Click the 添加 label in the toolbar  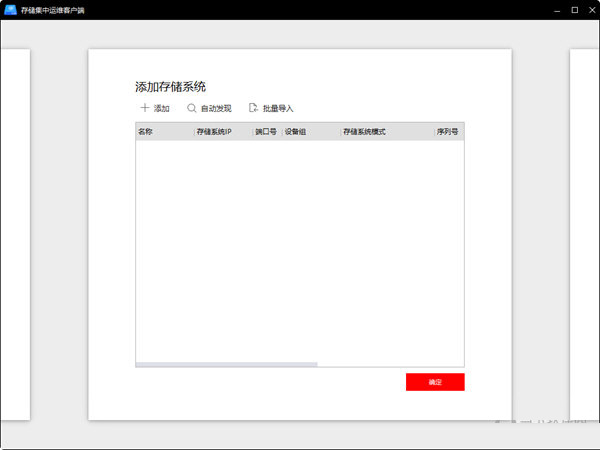[x=161, y=109]
